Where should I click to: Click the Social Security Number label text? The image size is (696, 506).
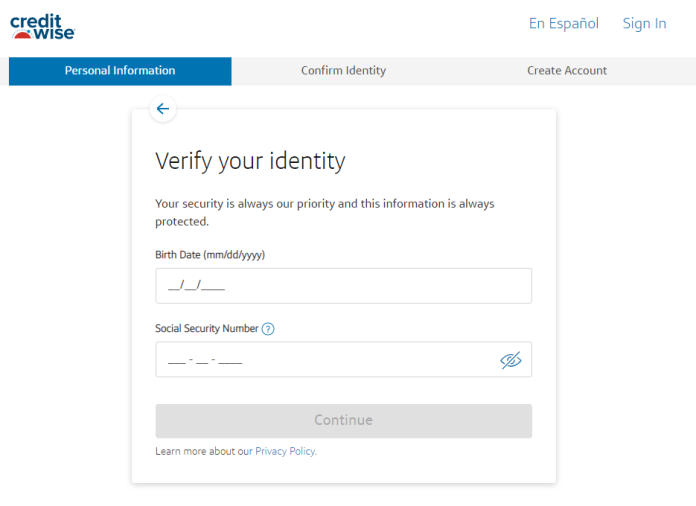pos(207,329)
